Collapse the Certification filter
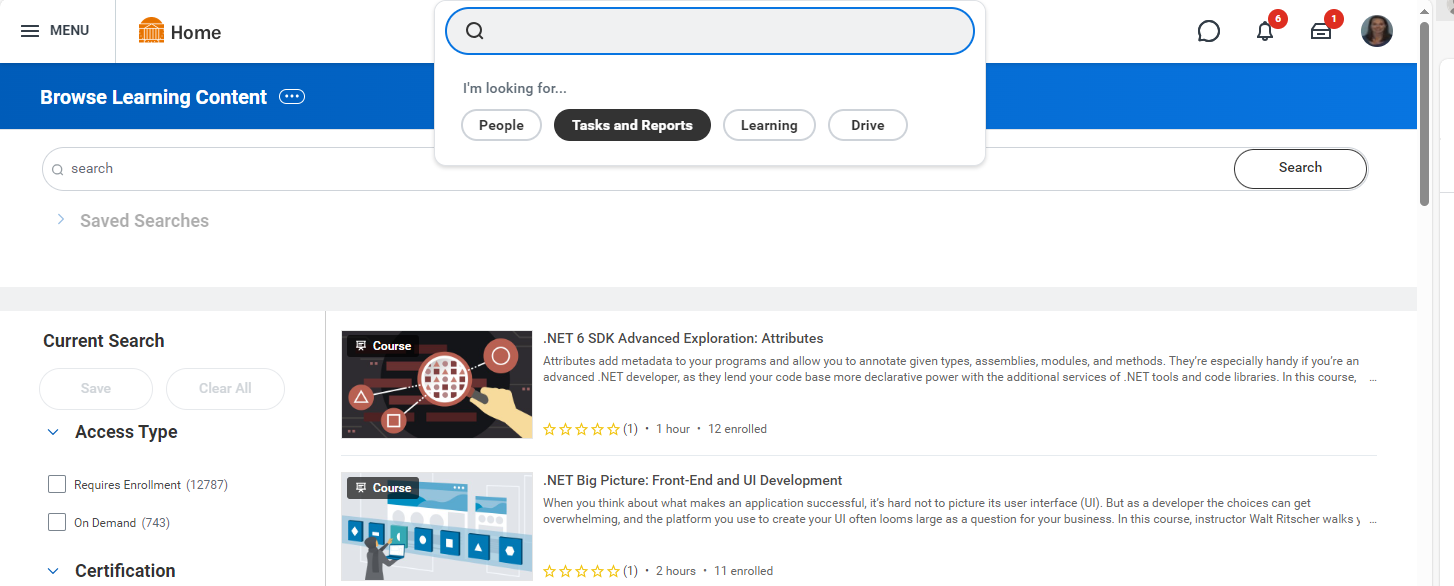The width and height of the screenshot is (1454, 586). (x=53, y=571)
